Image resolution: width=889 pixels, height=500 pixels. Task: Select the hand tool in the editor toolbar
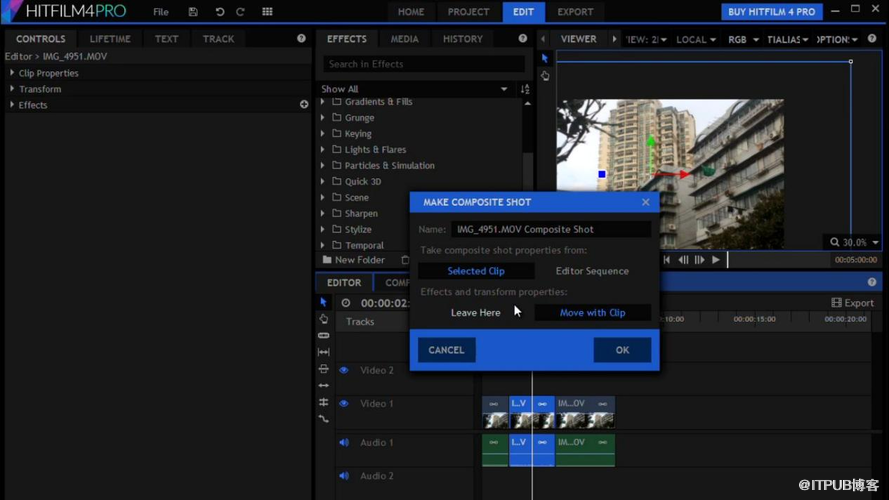pyautogui.click(x=323, y=319)
